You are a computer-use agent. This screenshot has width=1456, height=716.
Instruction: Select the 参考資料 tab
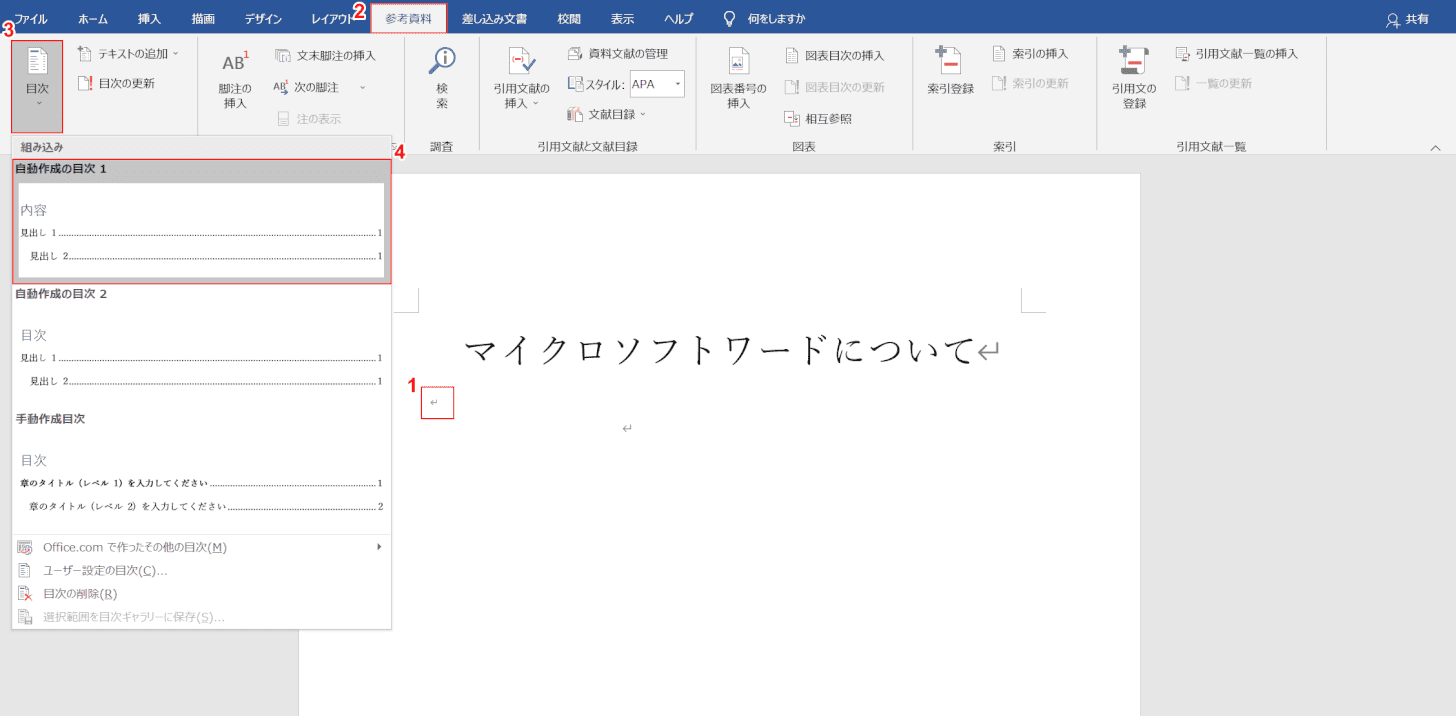[x=409, y=19]
